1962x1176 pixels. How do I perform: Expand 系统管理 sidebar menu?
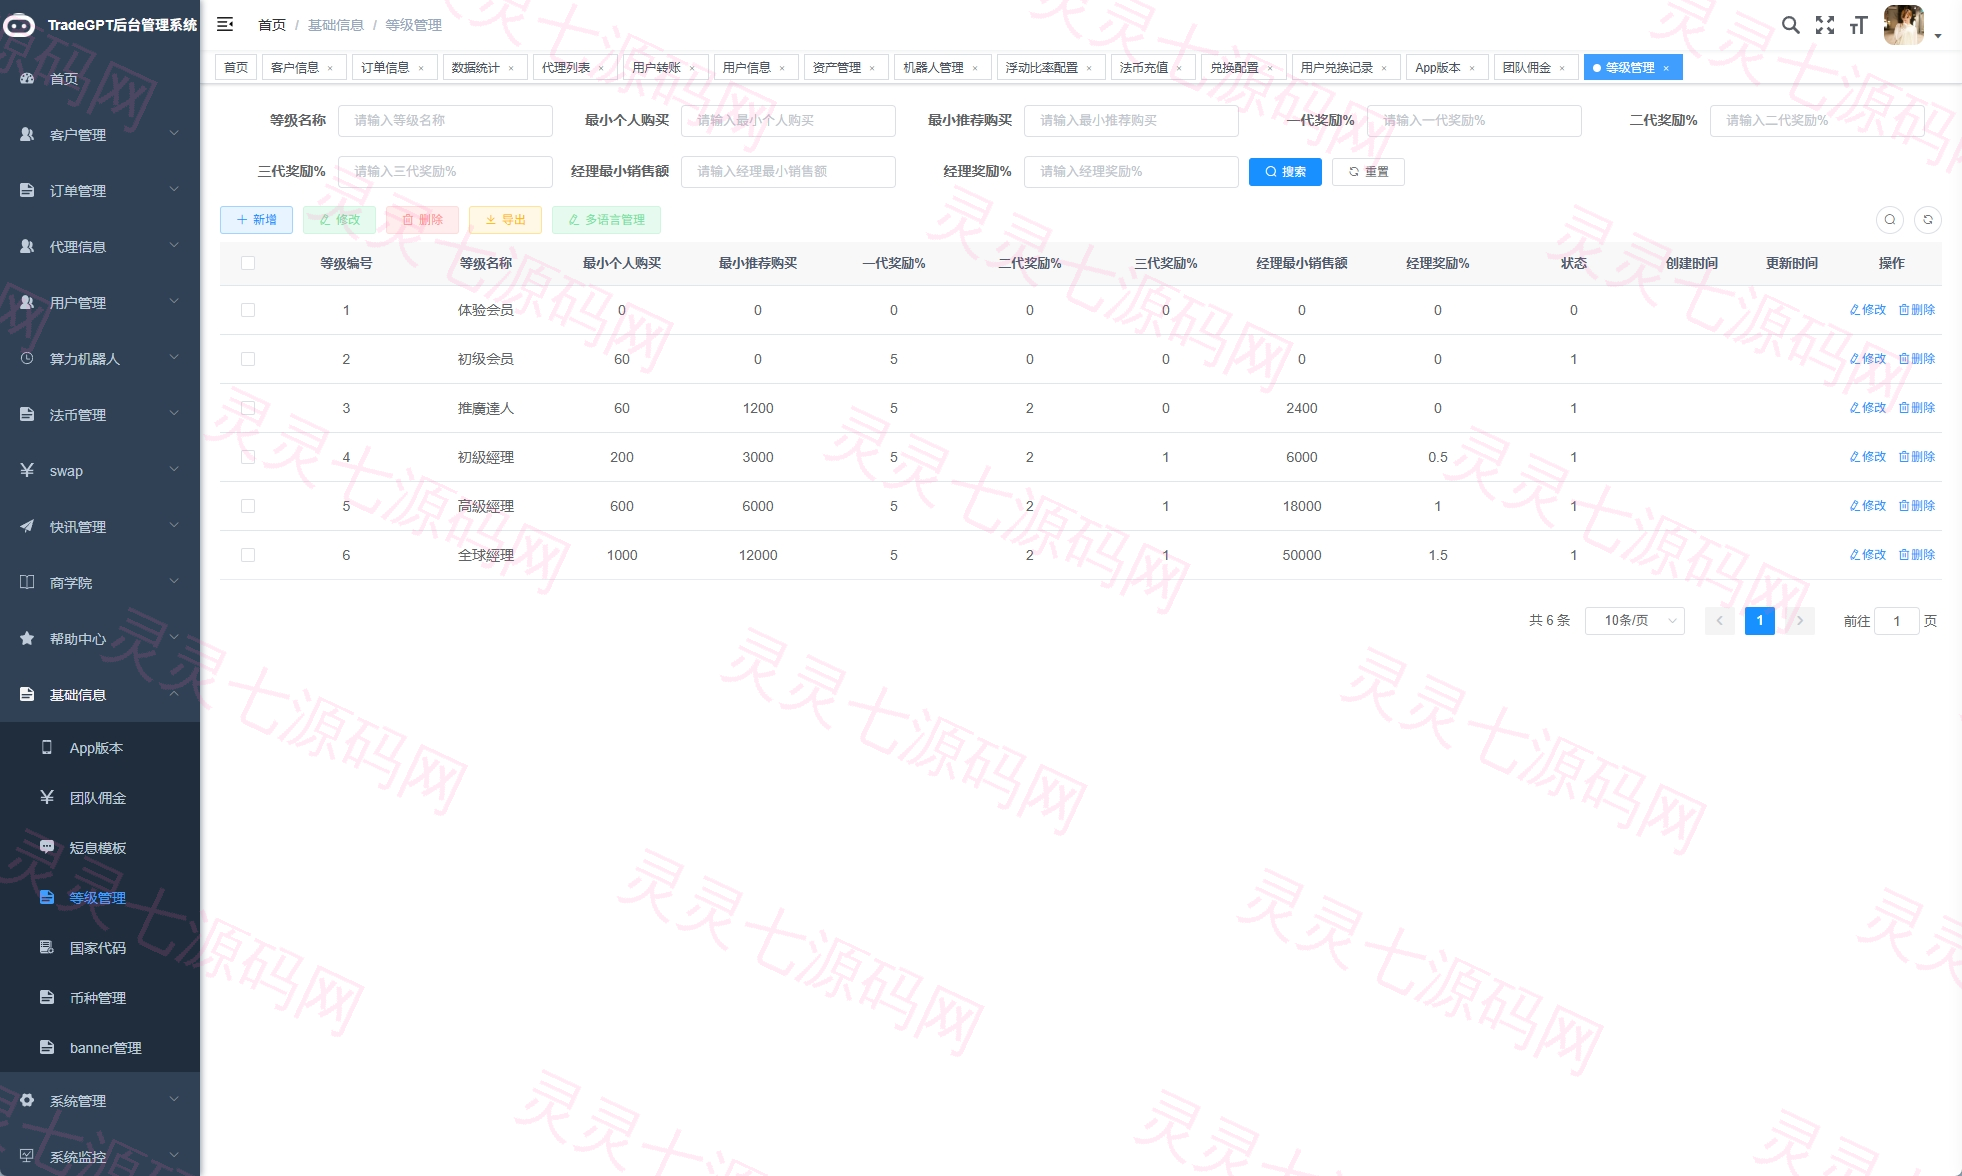click(100, 1101)
